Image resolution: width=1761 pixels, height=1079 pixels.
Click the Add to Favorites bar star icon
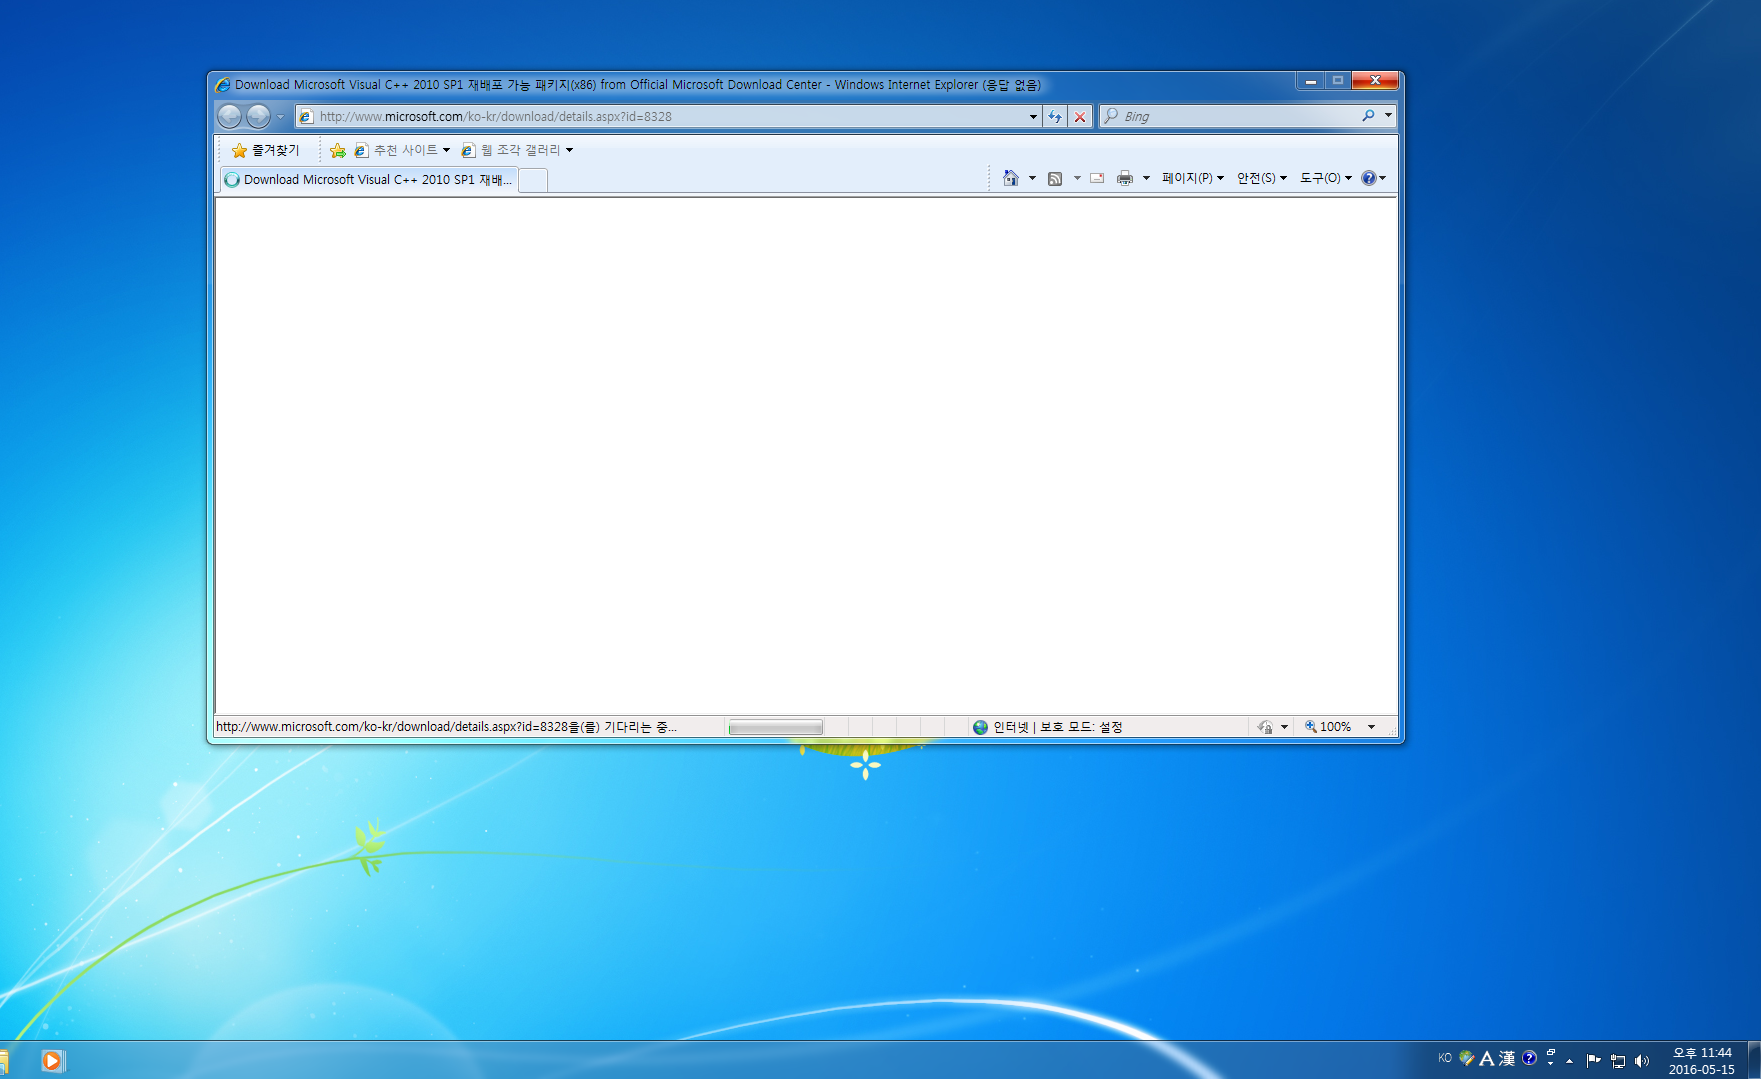(338, 150)
